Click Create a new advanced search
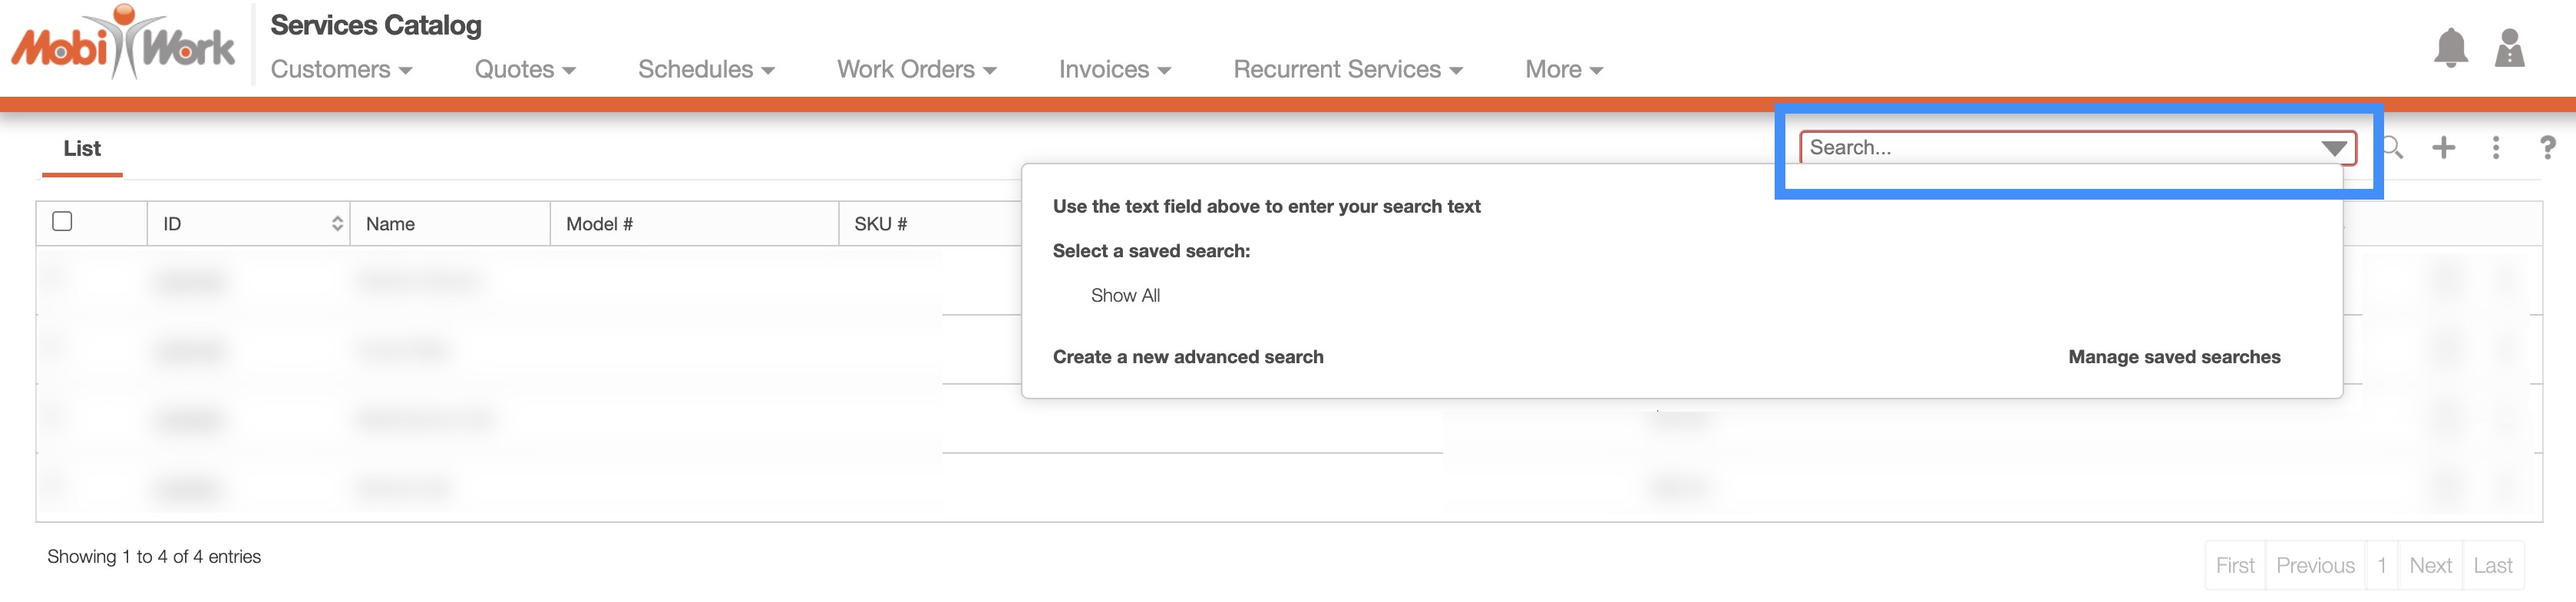This screenshot has height=602, width=2576. (1187, 357)
